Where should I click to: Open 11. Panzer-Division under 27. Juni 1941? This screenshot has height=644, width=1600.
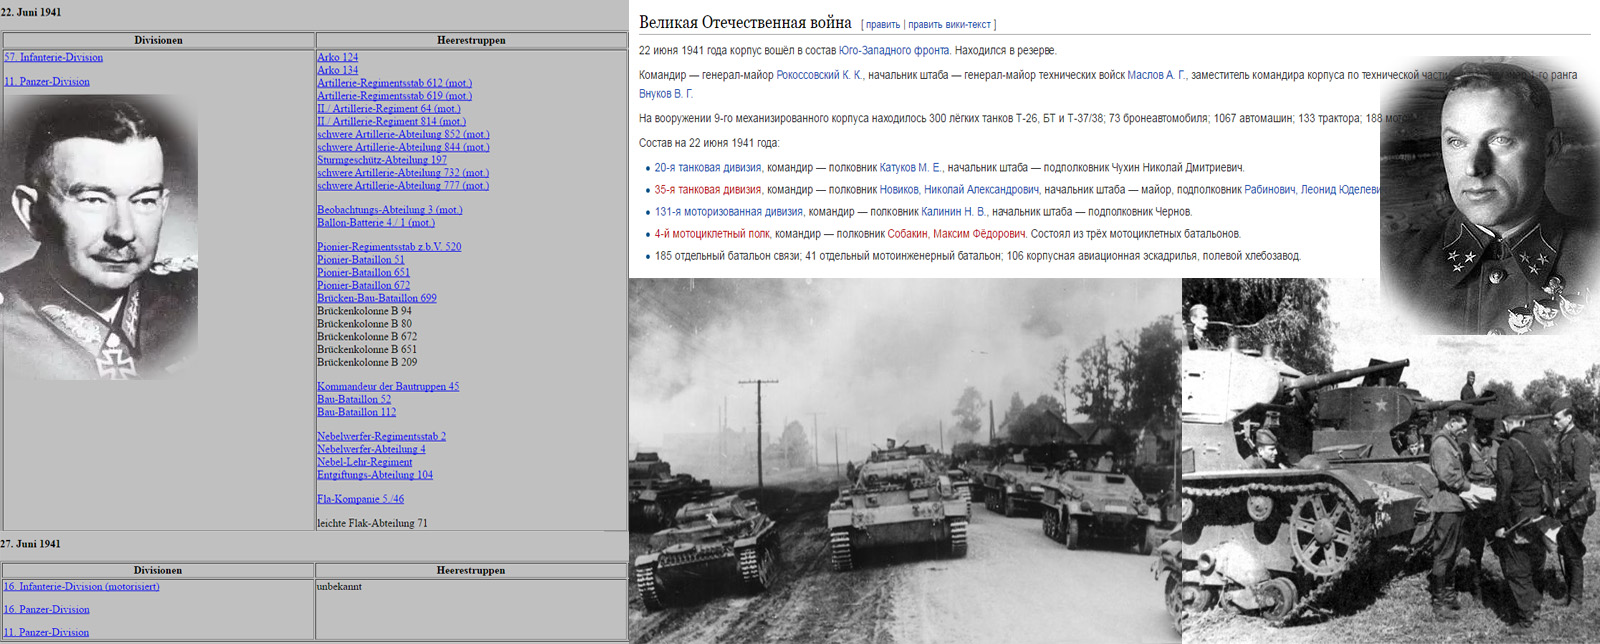(x=47, y=633)
